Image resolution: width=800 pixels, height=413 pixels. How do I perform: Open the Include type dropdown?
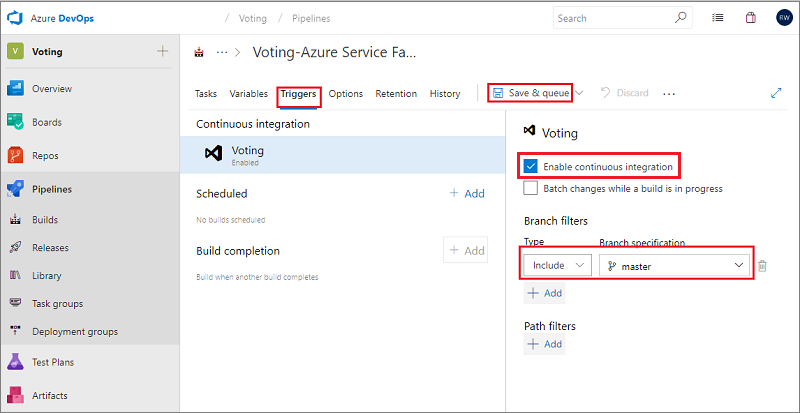pos(557,266)
